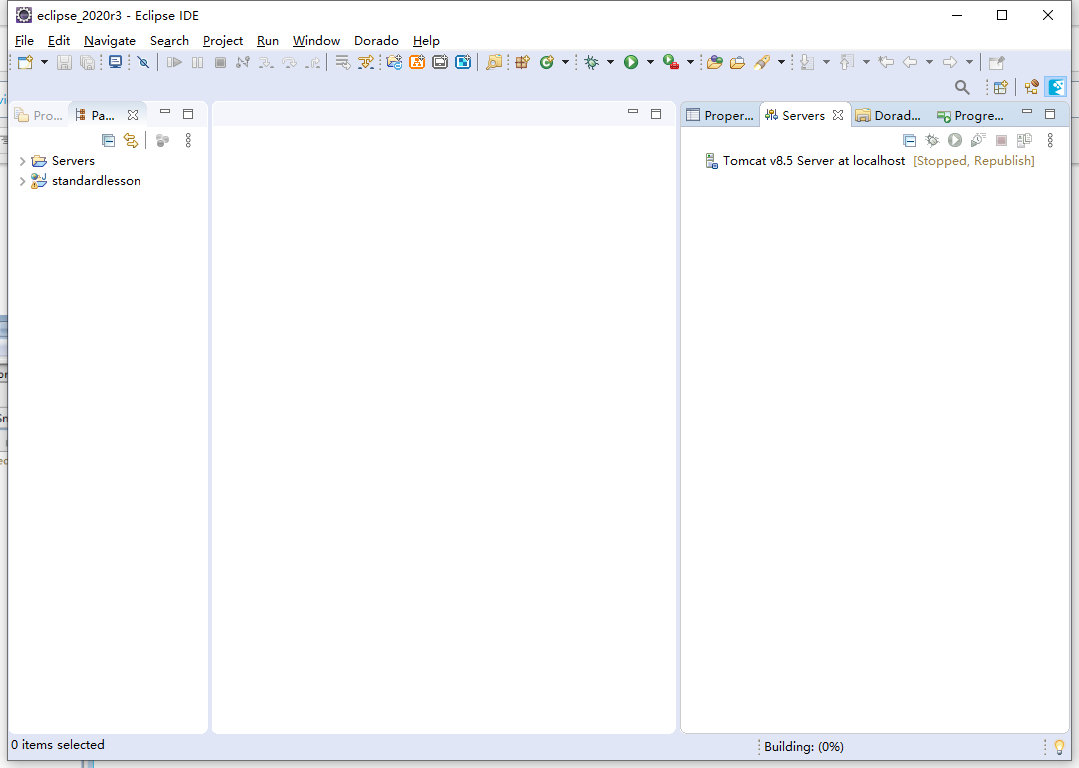Click the Forward navigation arrow
Image resolution: width=1079 pixels, height=768 pixels.
click(950, 63)
